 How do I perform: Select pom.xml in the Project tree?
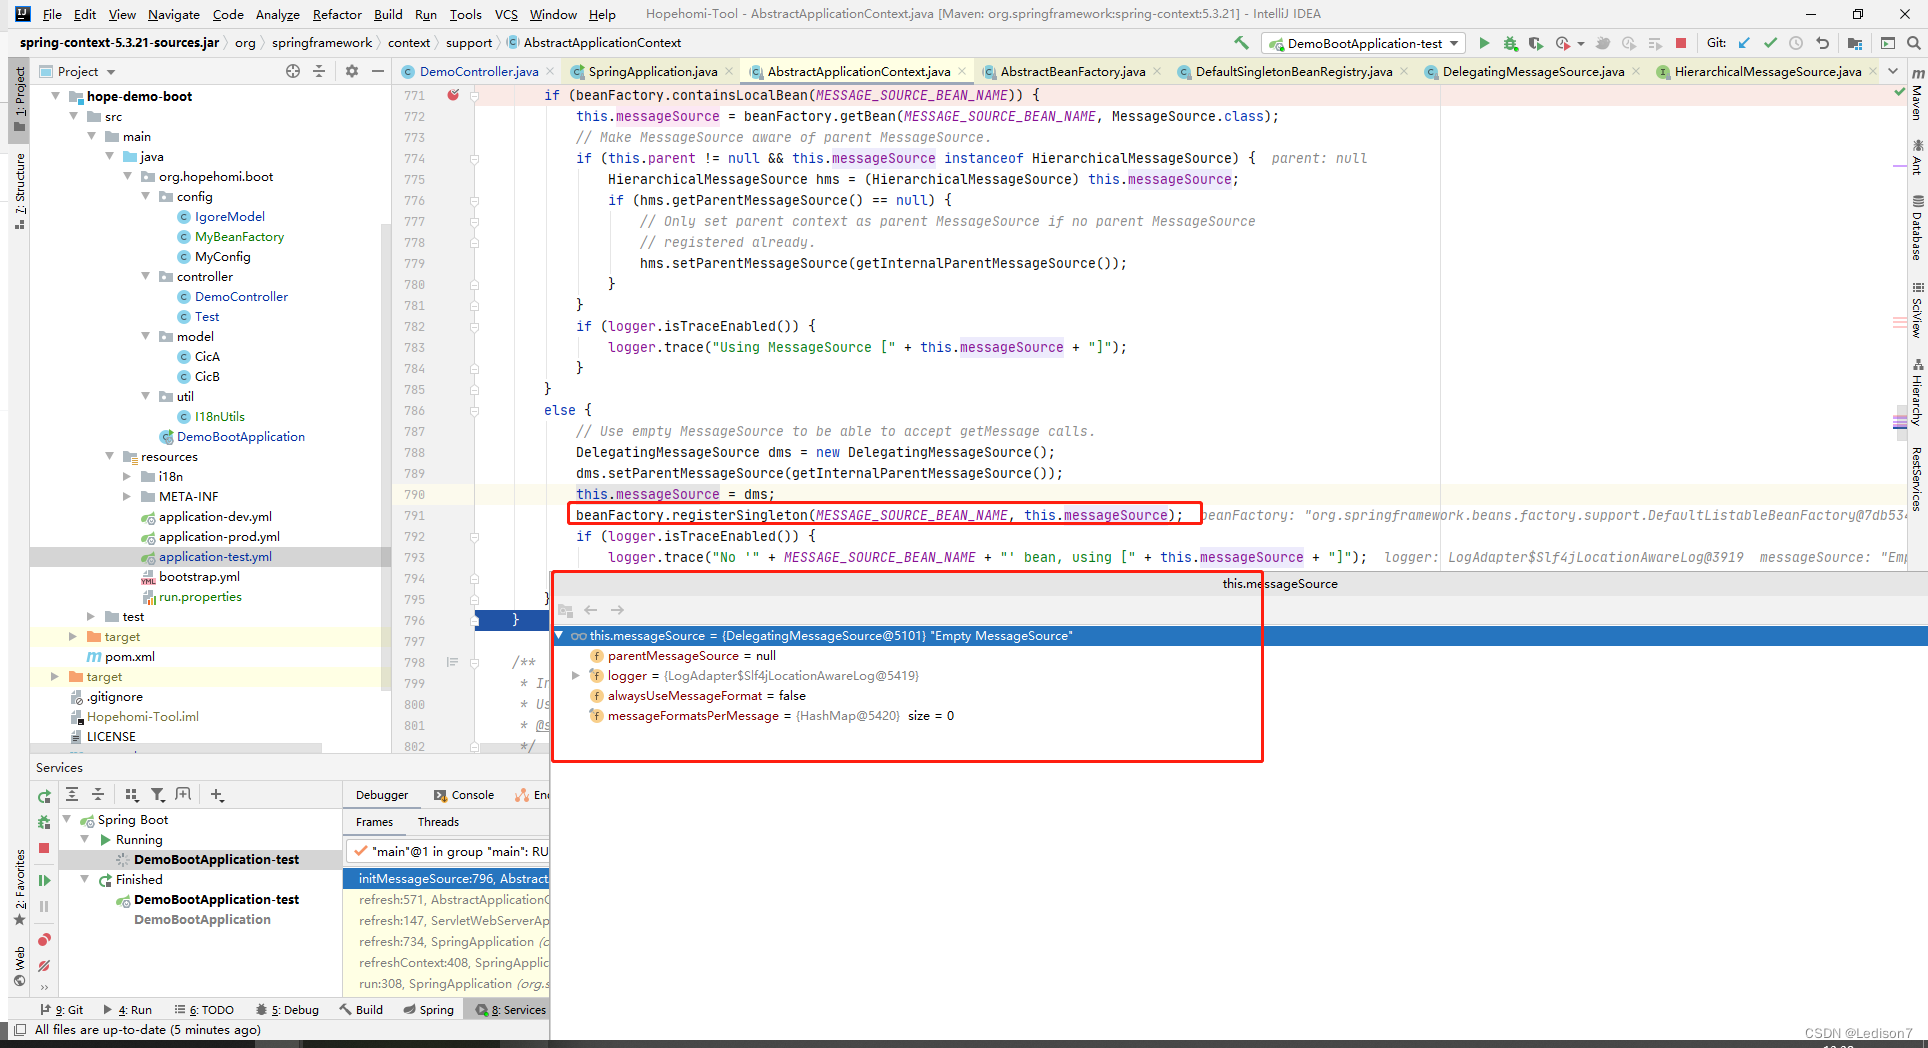pos(130,656)
